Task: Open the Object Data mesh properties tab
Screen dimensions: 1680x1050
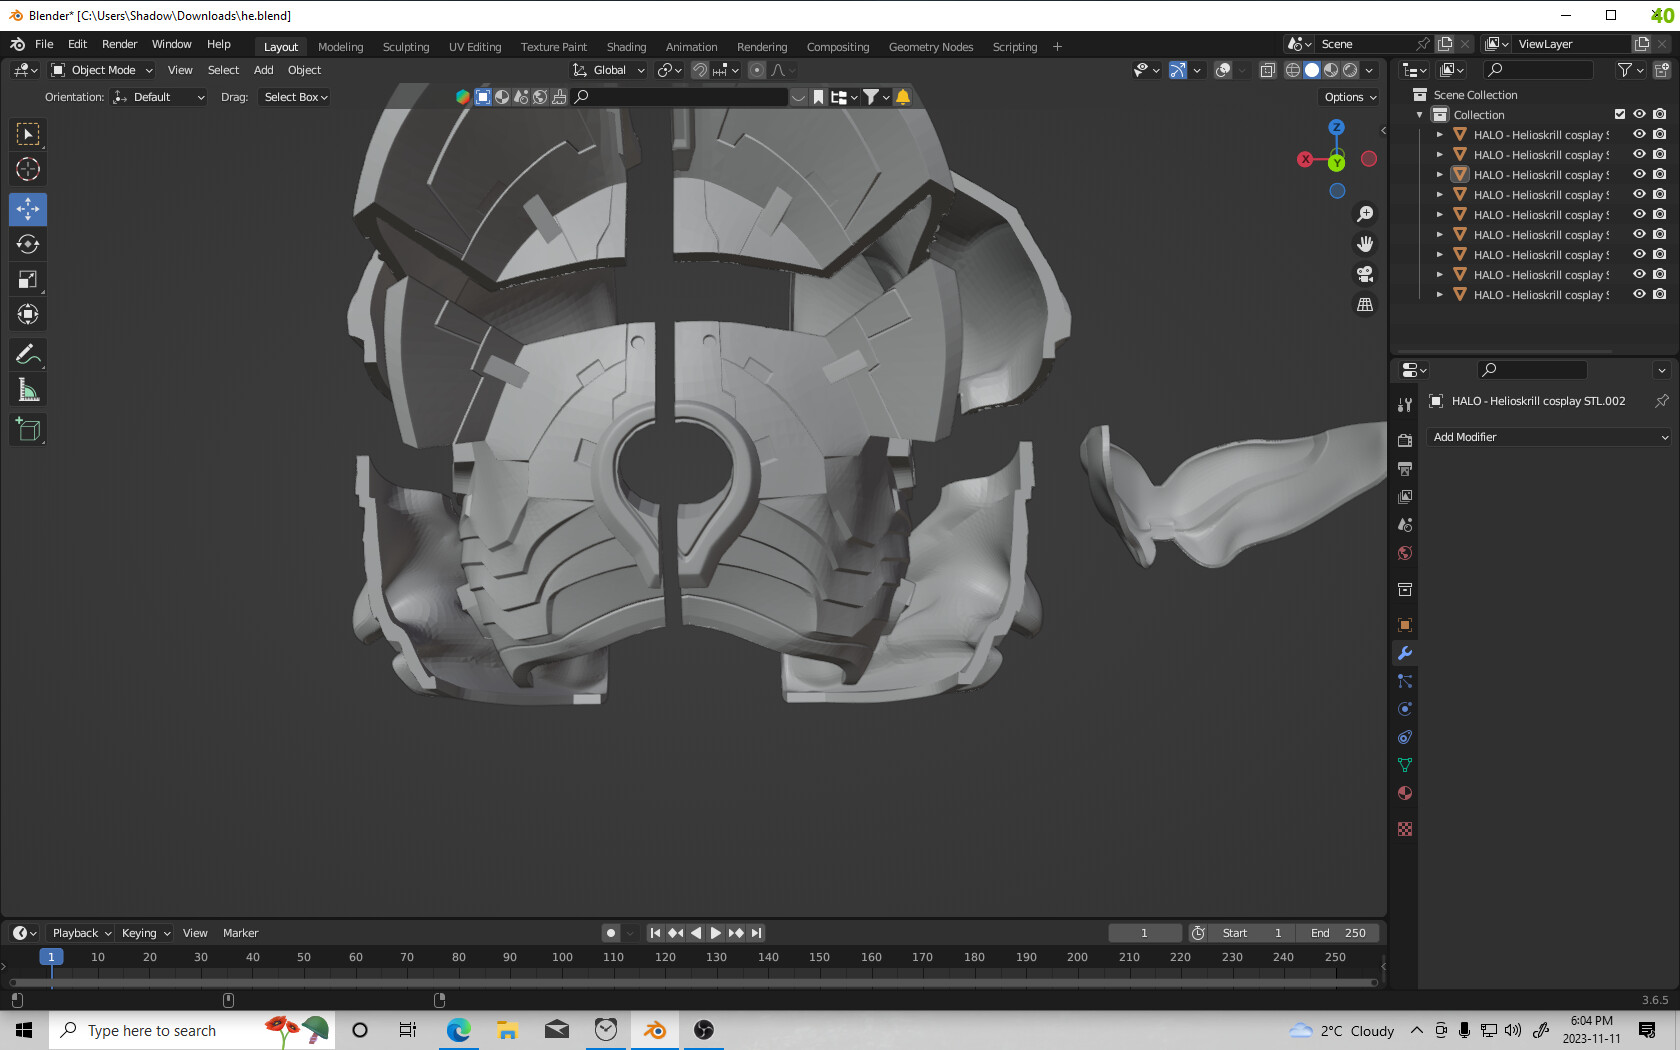Action: point(1405,765)
